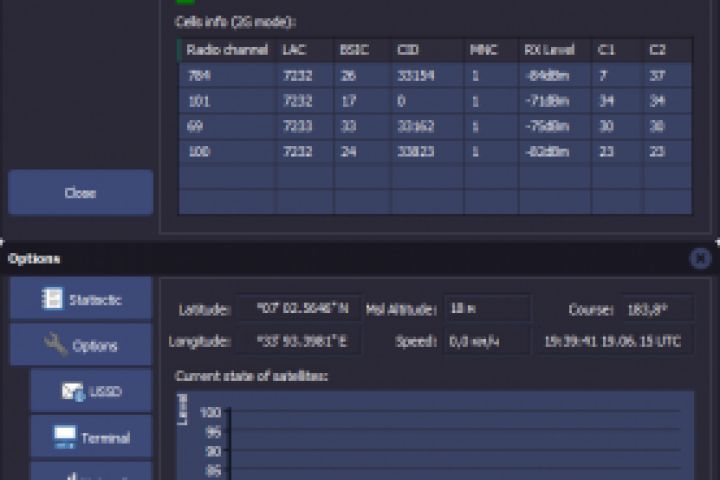Click the 'Cells info' section label
The height and width of the screenshot is (480, 720).
point(236,22)
